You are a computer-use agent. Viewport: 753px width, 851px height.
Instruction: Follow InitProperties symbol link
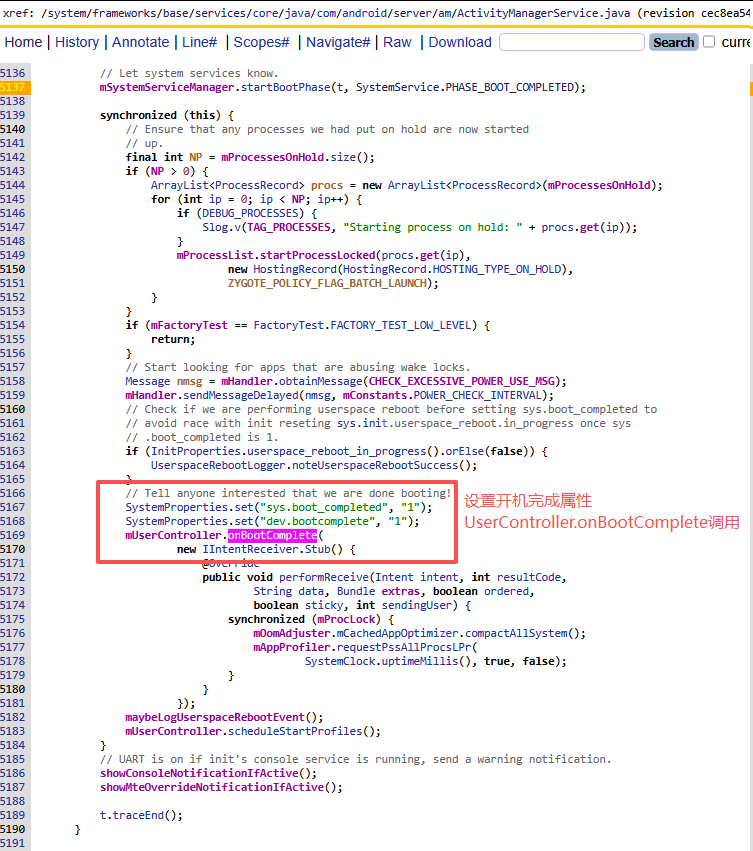click(x=195, y=452)
